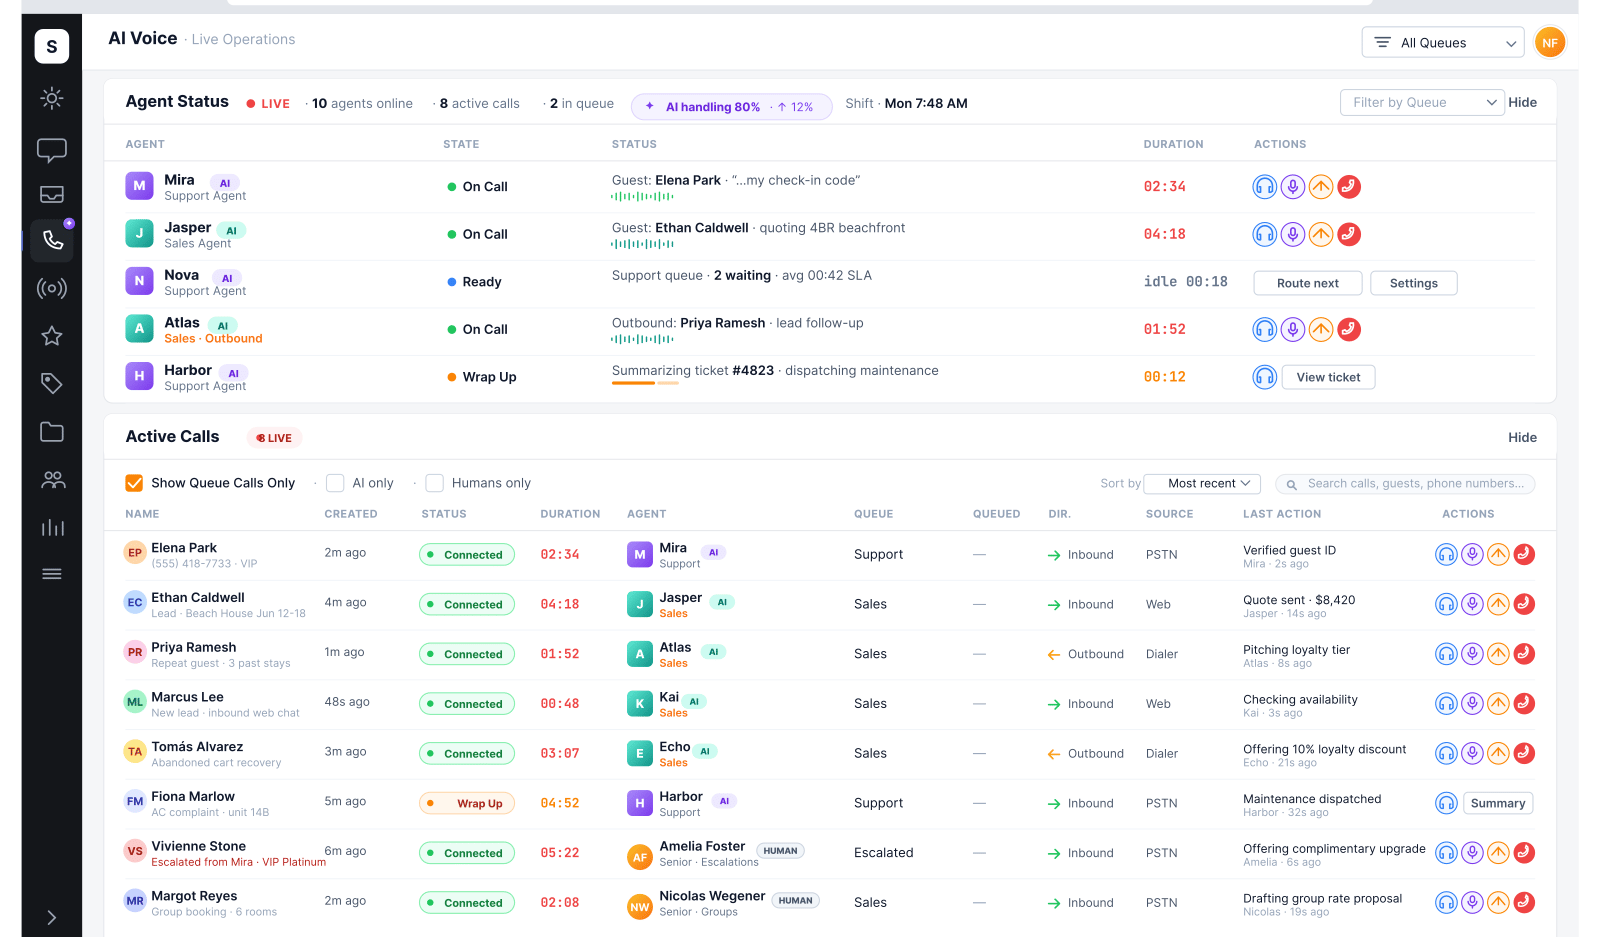Open the bar chart analytics sidebar icon
1600x937 pixels.
pos(52,528)
